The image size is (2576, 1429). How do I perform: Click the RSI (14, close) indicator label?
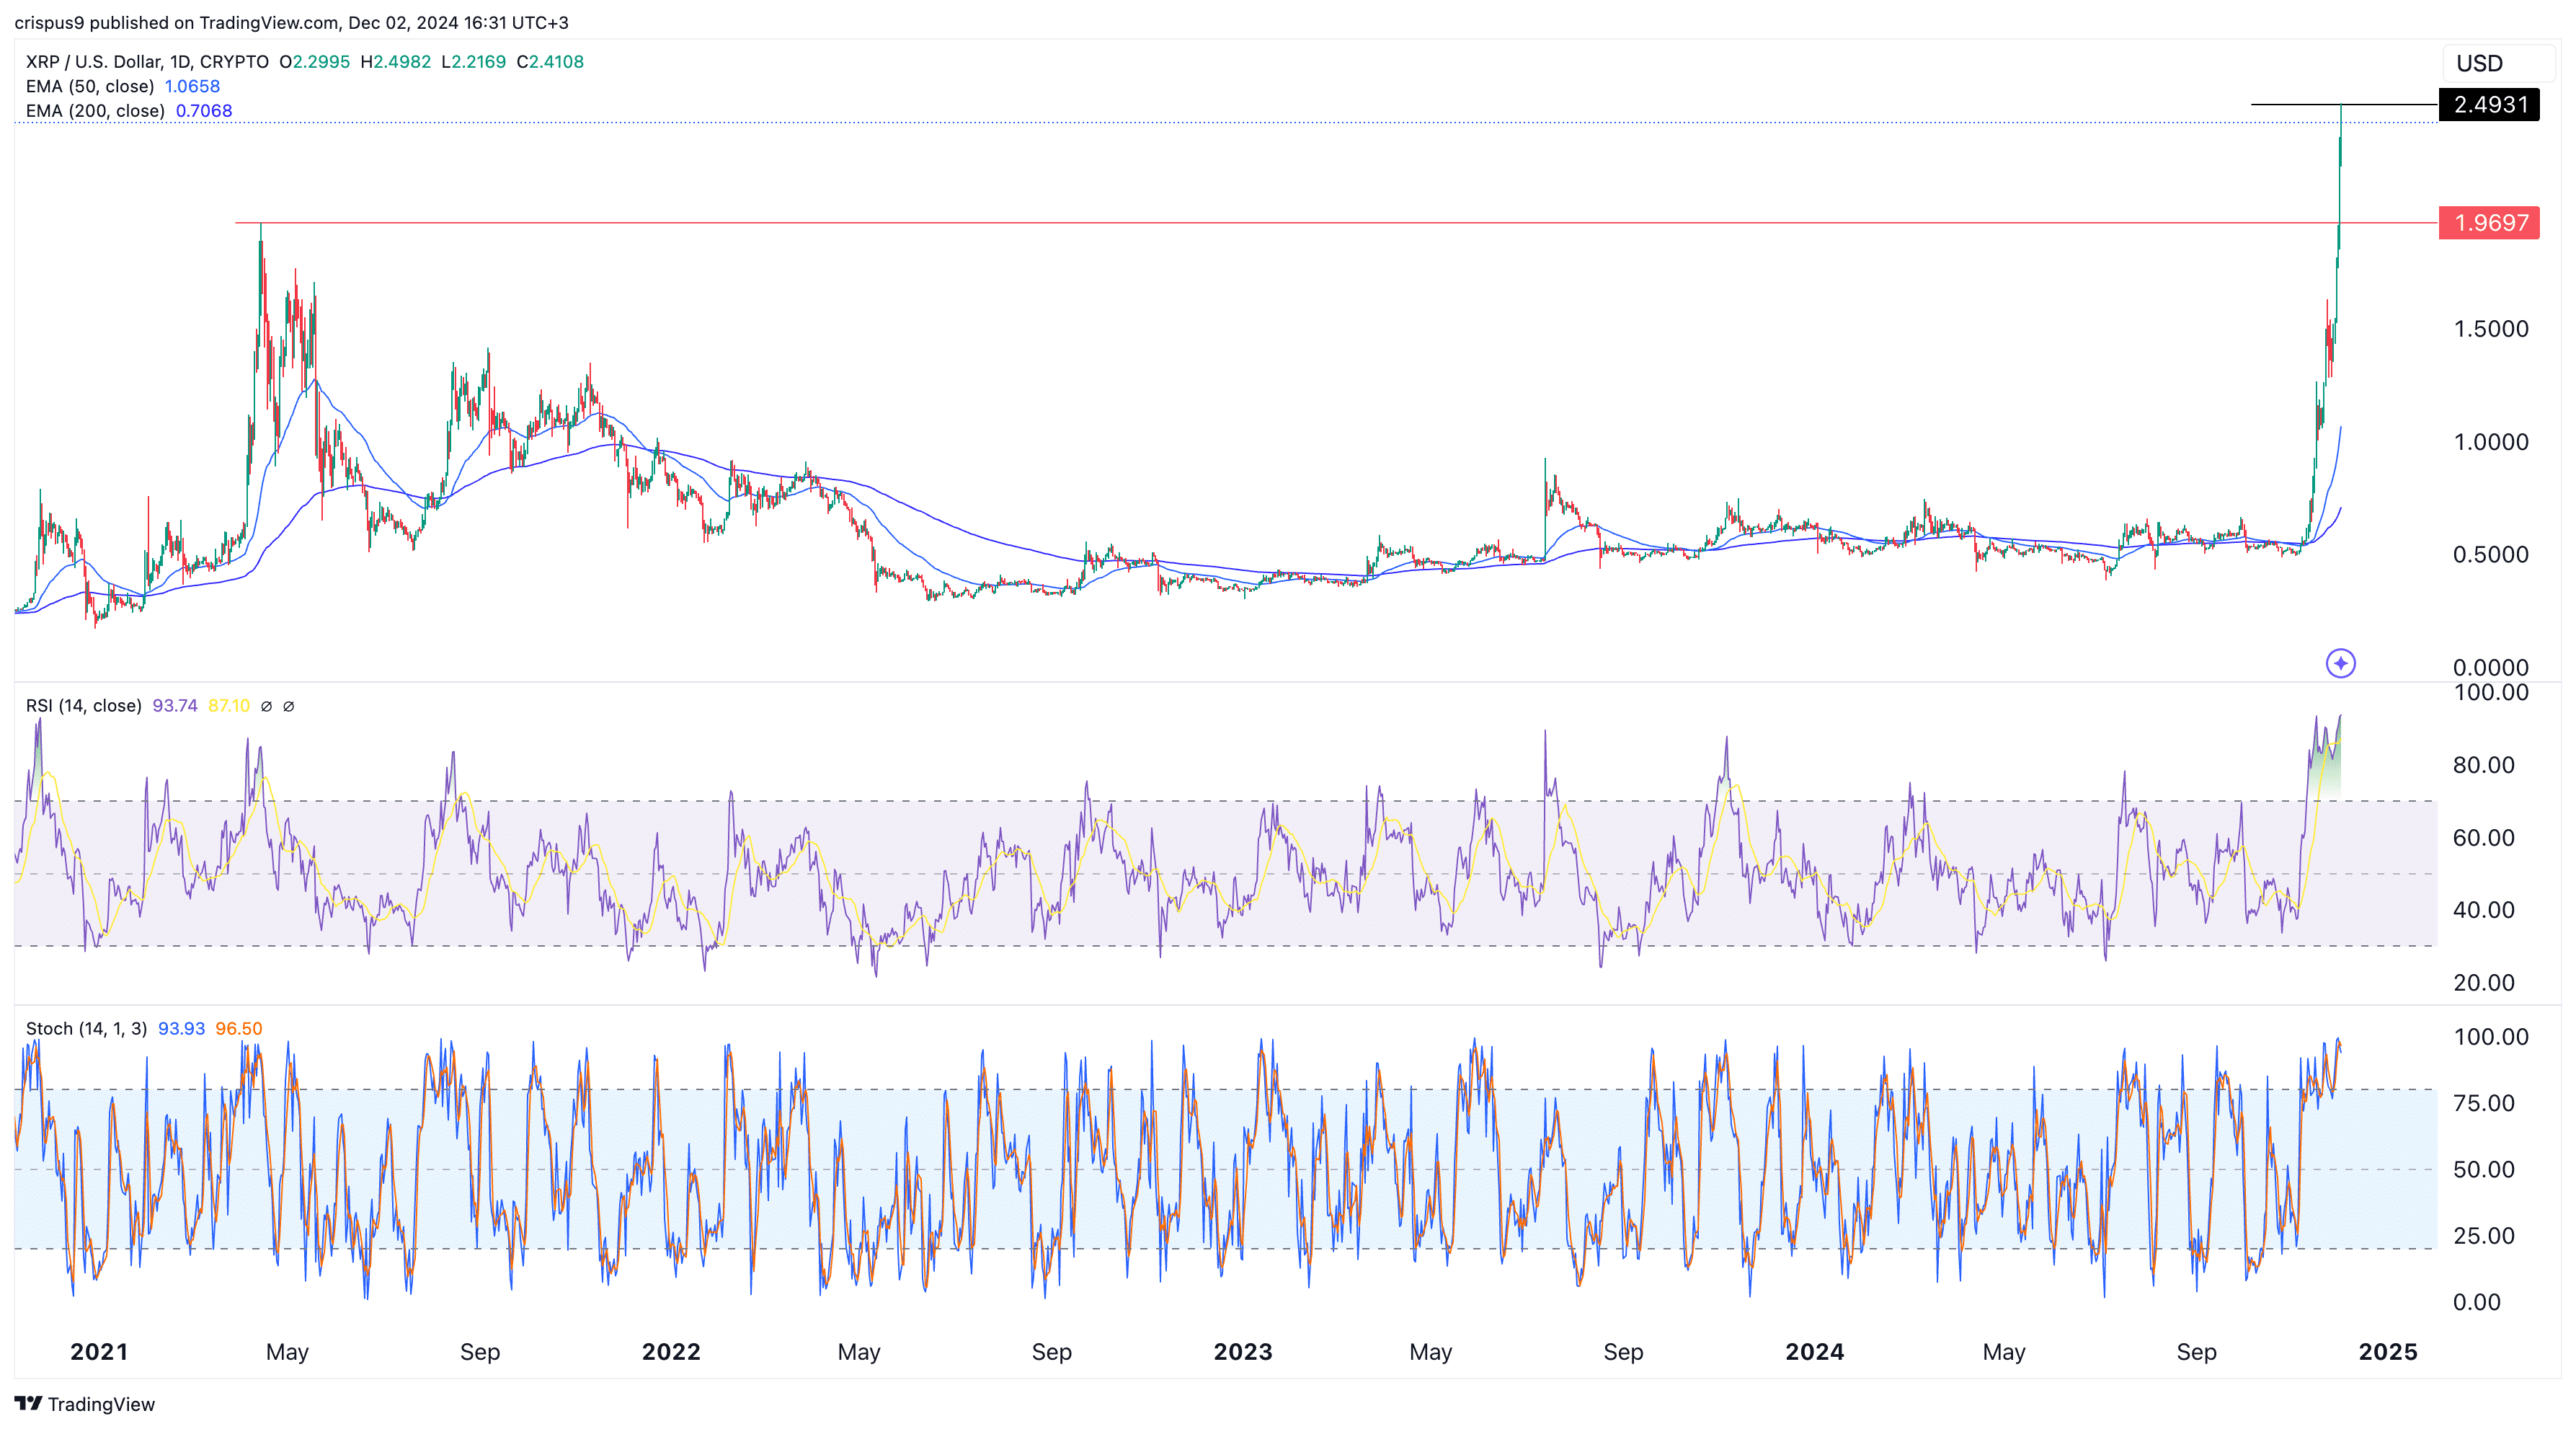tap(84, 706)
